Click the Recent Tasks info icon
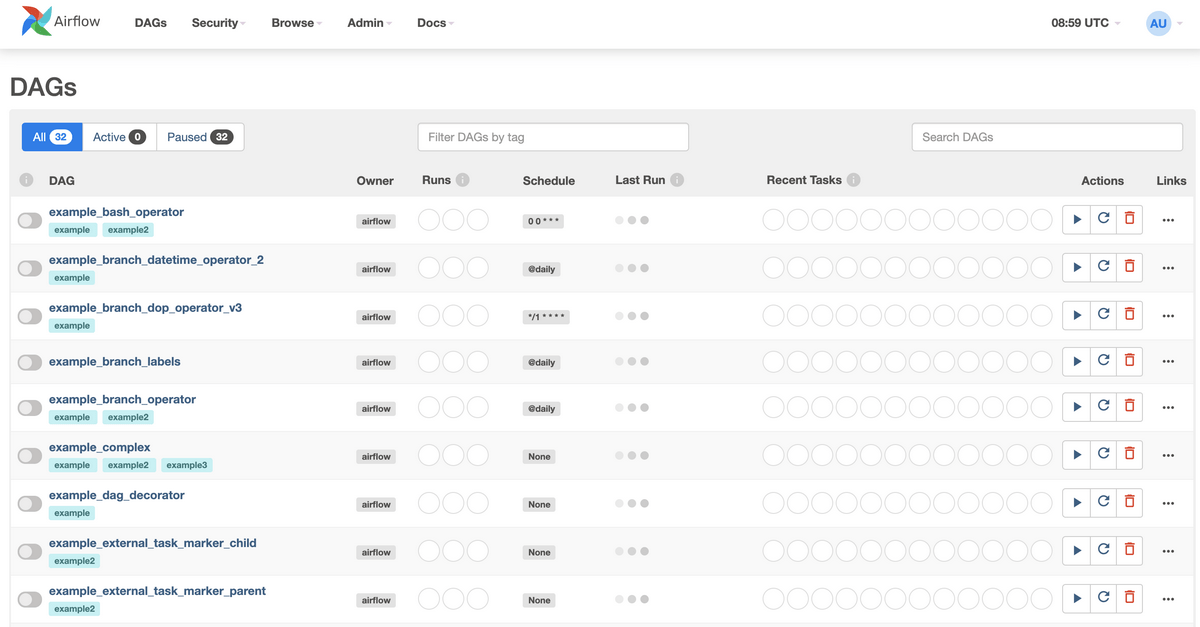Screen dimensions: 1200x627 (x=853, y=180)
